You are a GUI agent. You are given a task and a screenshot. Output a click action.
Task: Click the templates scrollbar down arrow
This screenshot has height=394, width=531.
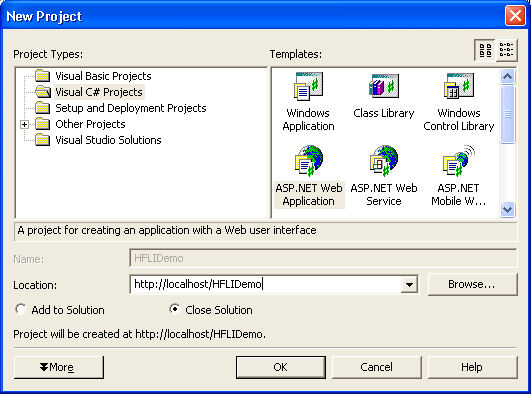[x=507, y=210]
